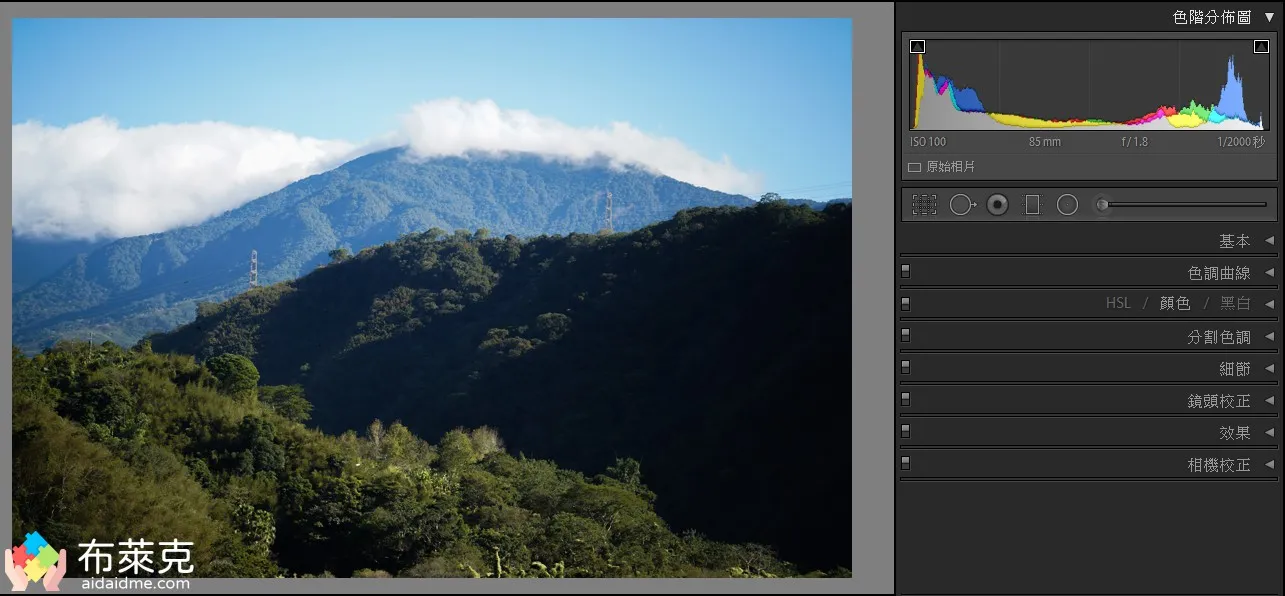
Task: Switch to the 黑白 tab
Action: 1235,303
